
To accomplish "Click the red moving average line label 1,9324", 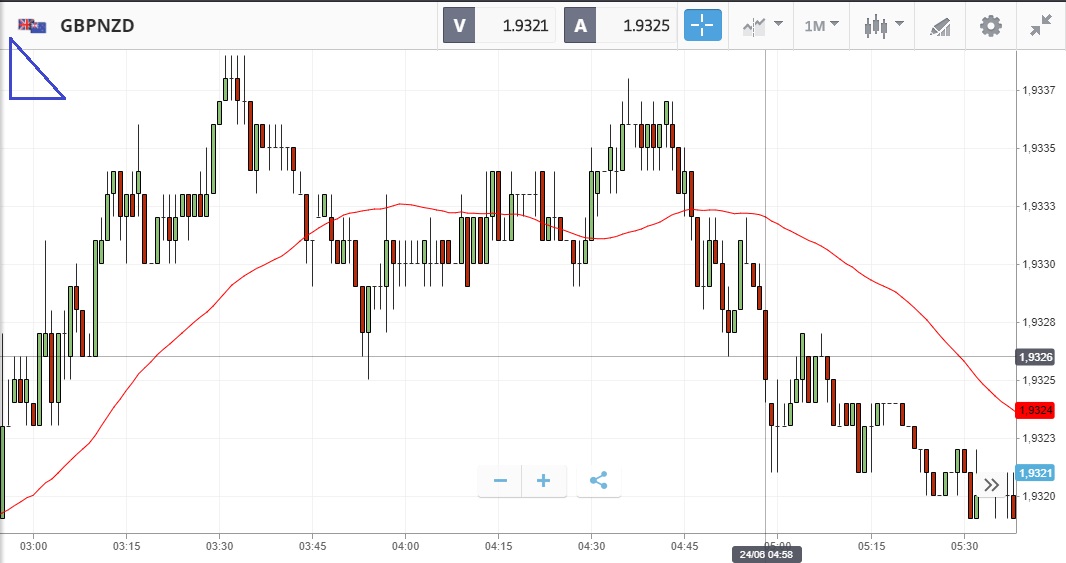I will [1034, 410].
